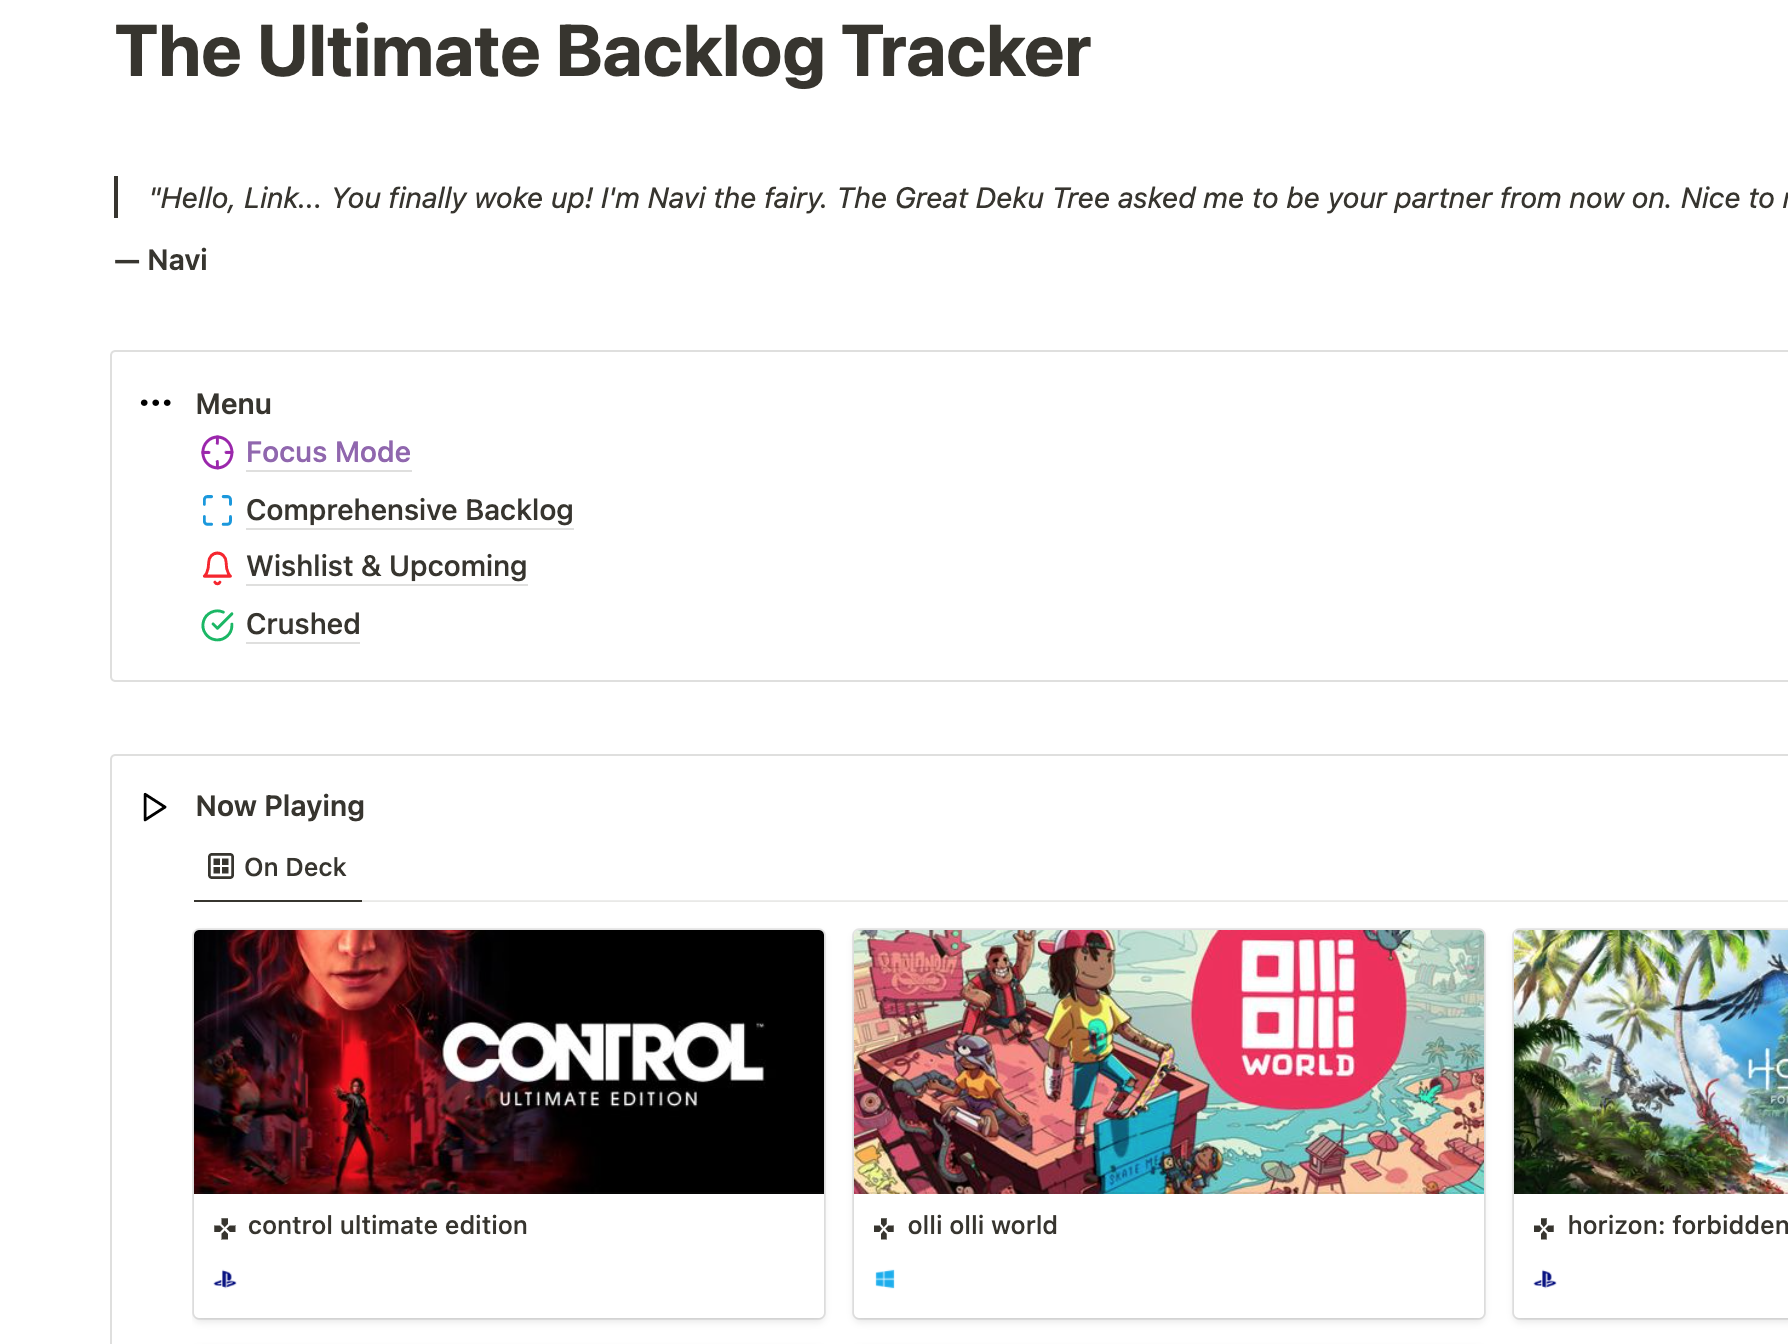Click the play triangle beside Now Playing
This screenshot has height=1344, width=1788.
[155, 806]
